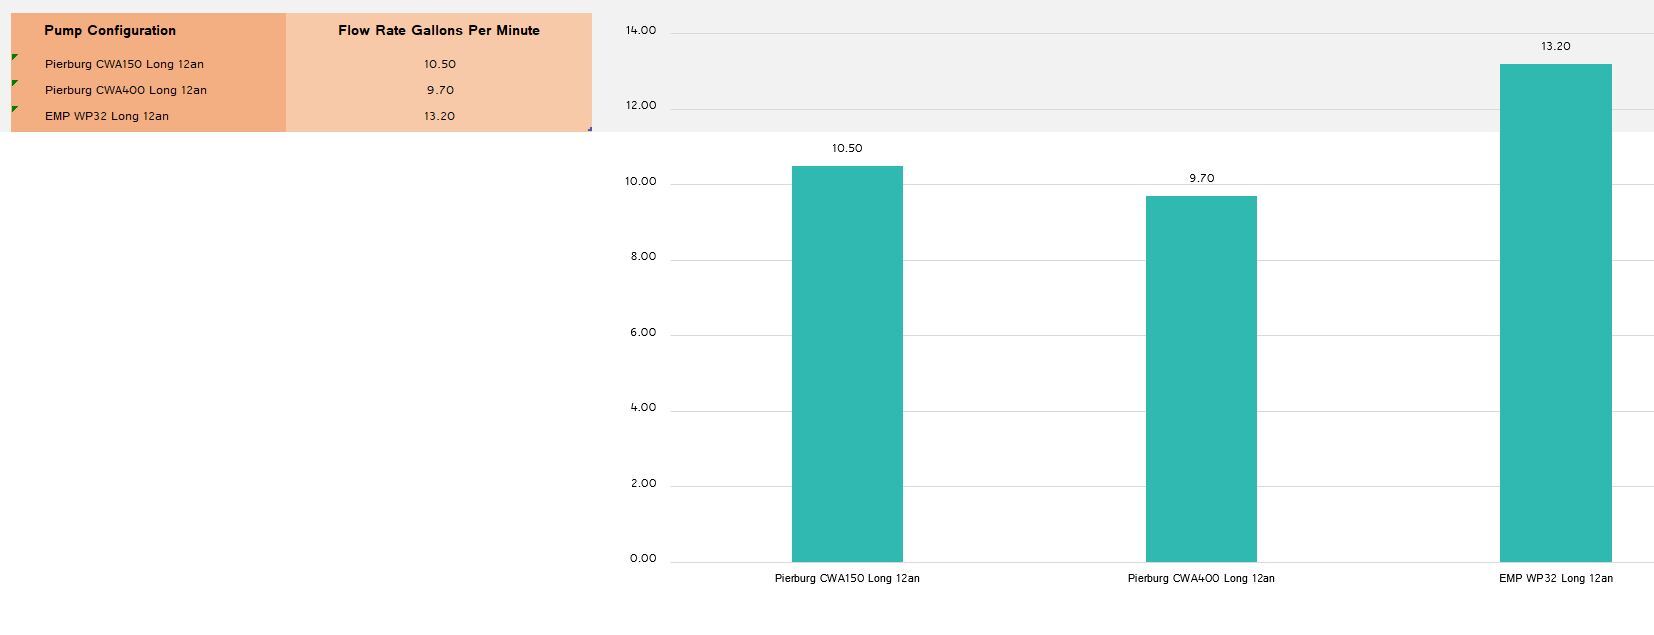
Task: Select the 13.20 flow rate cell
Action: click(x=439, y=116)
